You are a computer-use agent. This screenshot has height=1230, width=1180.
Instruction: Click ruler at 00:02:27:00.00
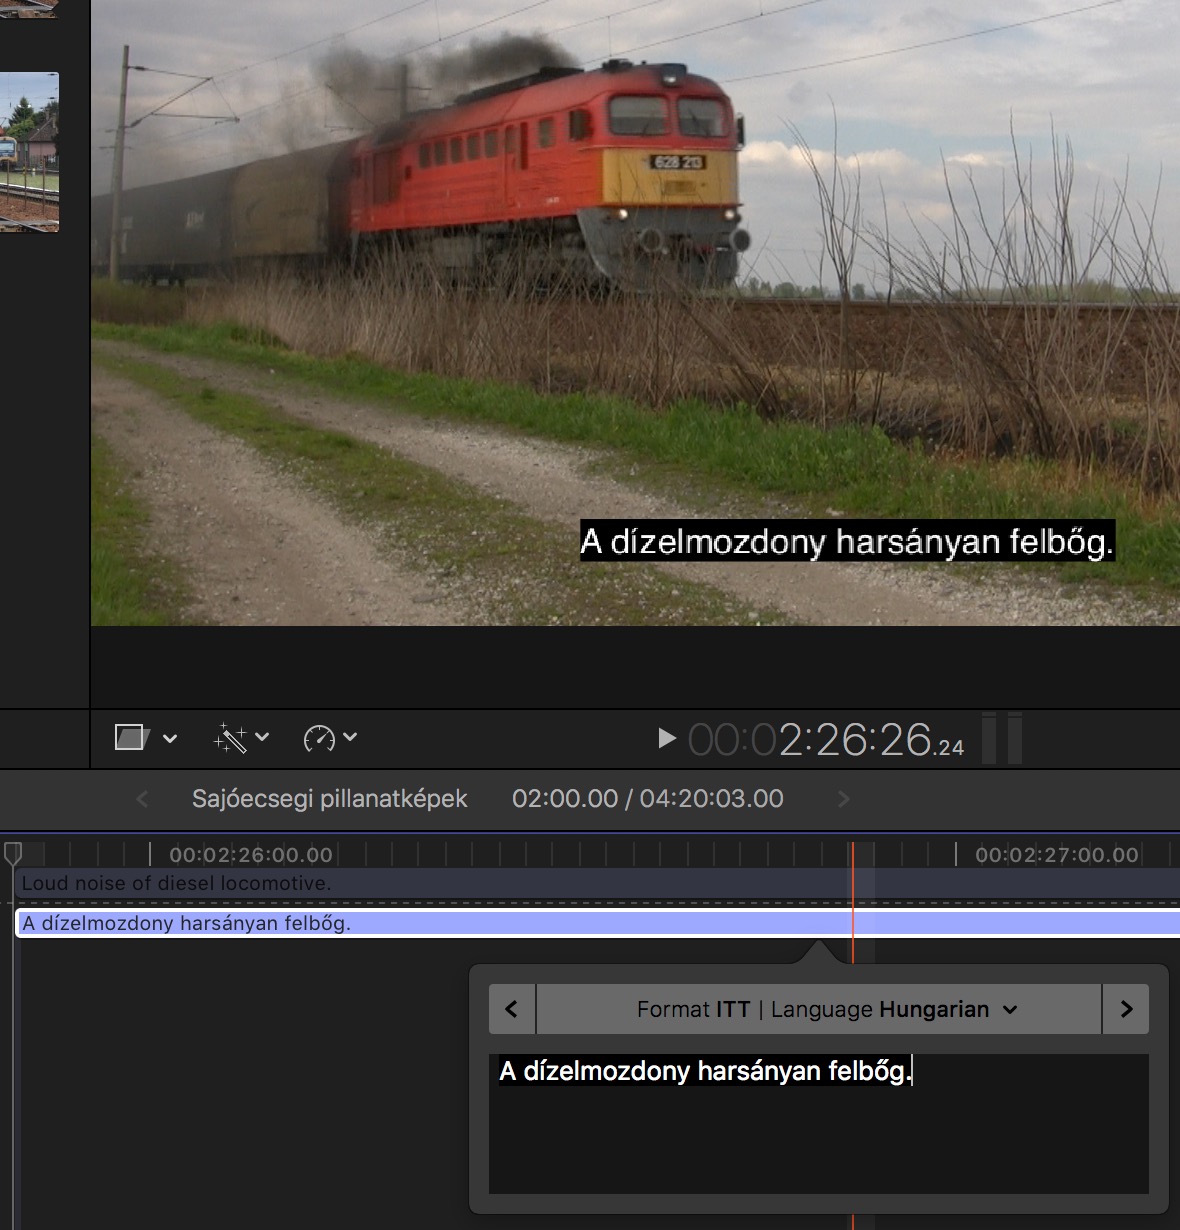[1057, 855]
